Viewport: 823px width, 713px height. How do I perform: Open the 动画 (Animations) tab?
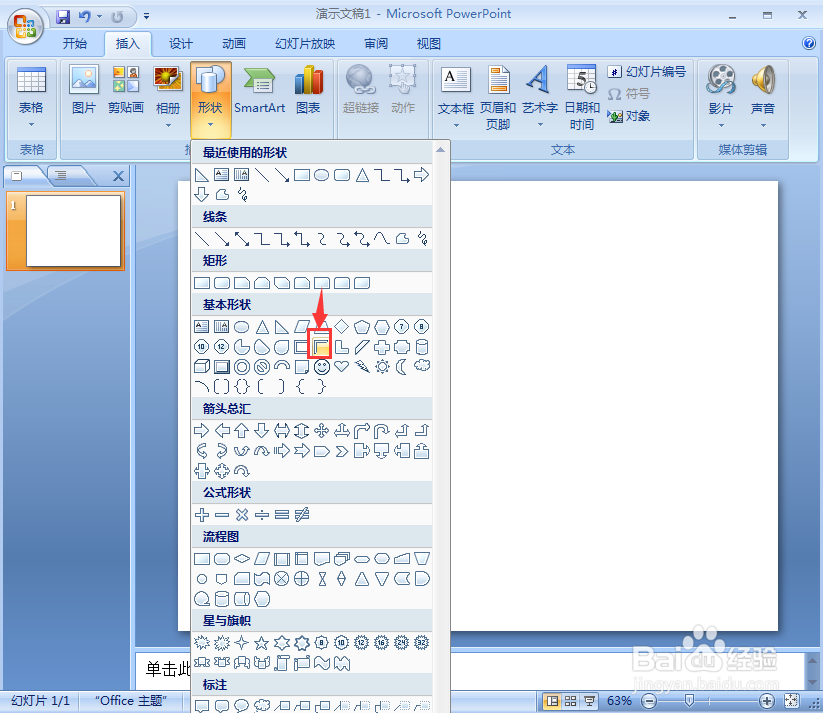pos(234,44)
